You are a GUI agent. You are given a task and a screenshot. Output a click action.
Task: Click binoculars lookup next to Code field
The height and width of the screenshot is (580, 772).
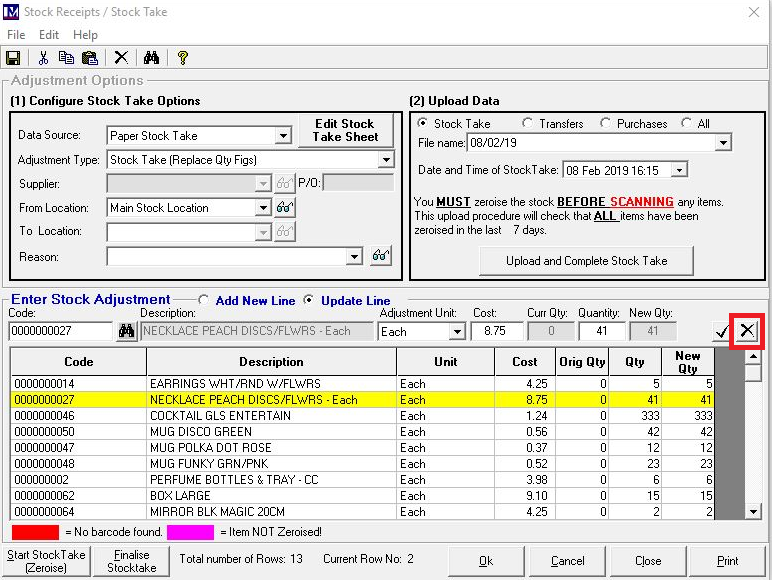pyautogui.click(x=127, y=332)
